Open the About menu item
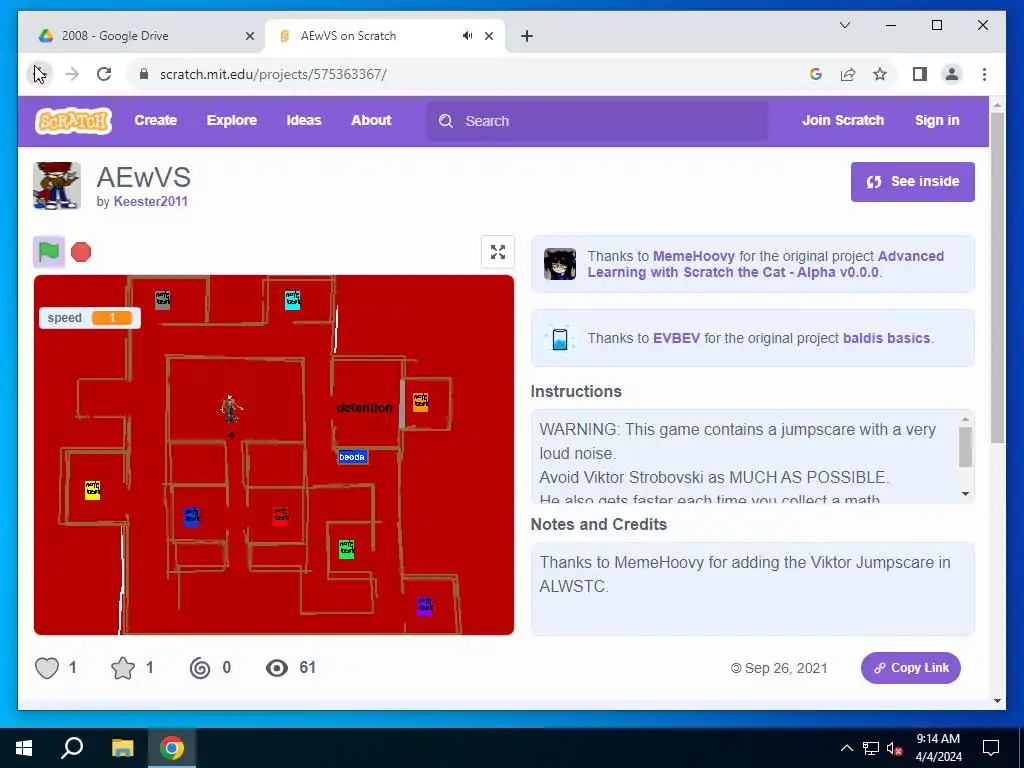The width and height of the screenshot is (1024, 768). tap(371, 120)
